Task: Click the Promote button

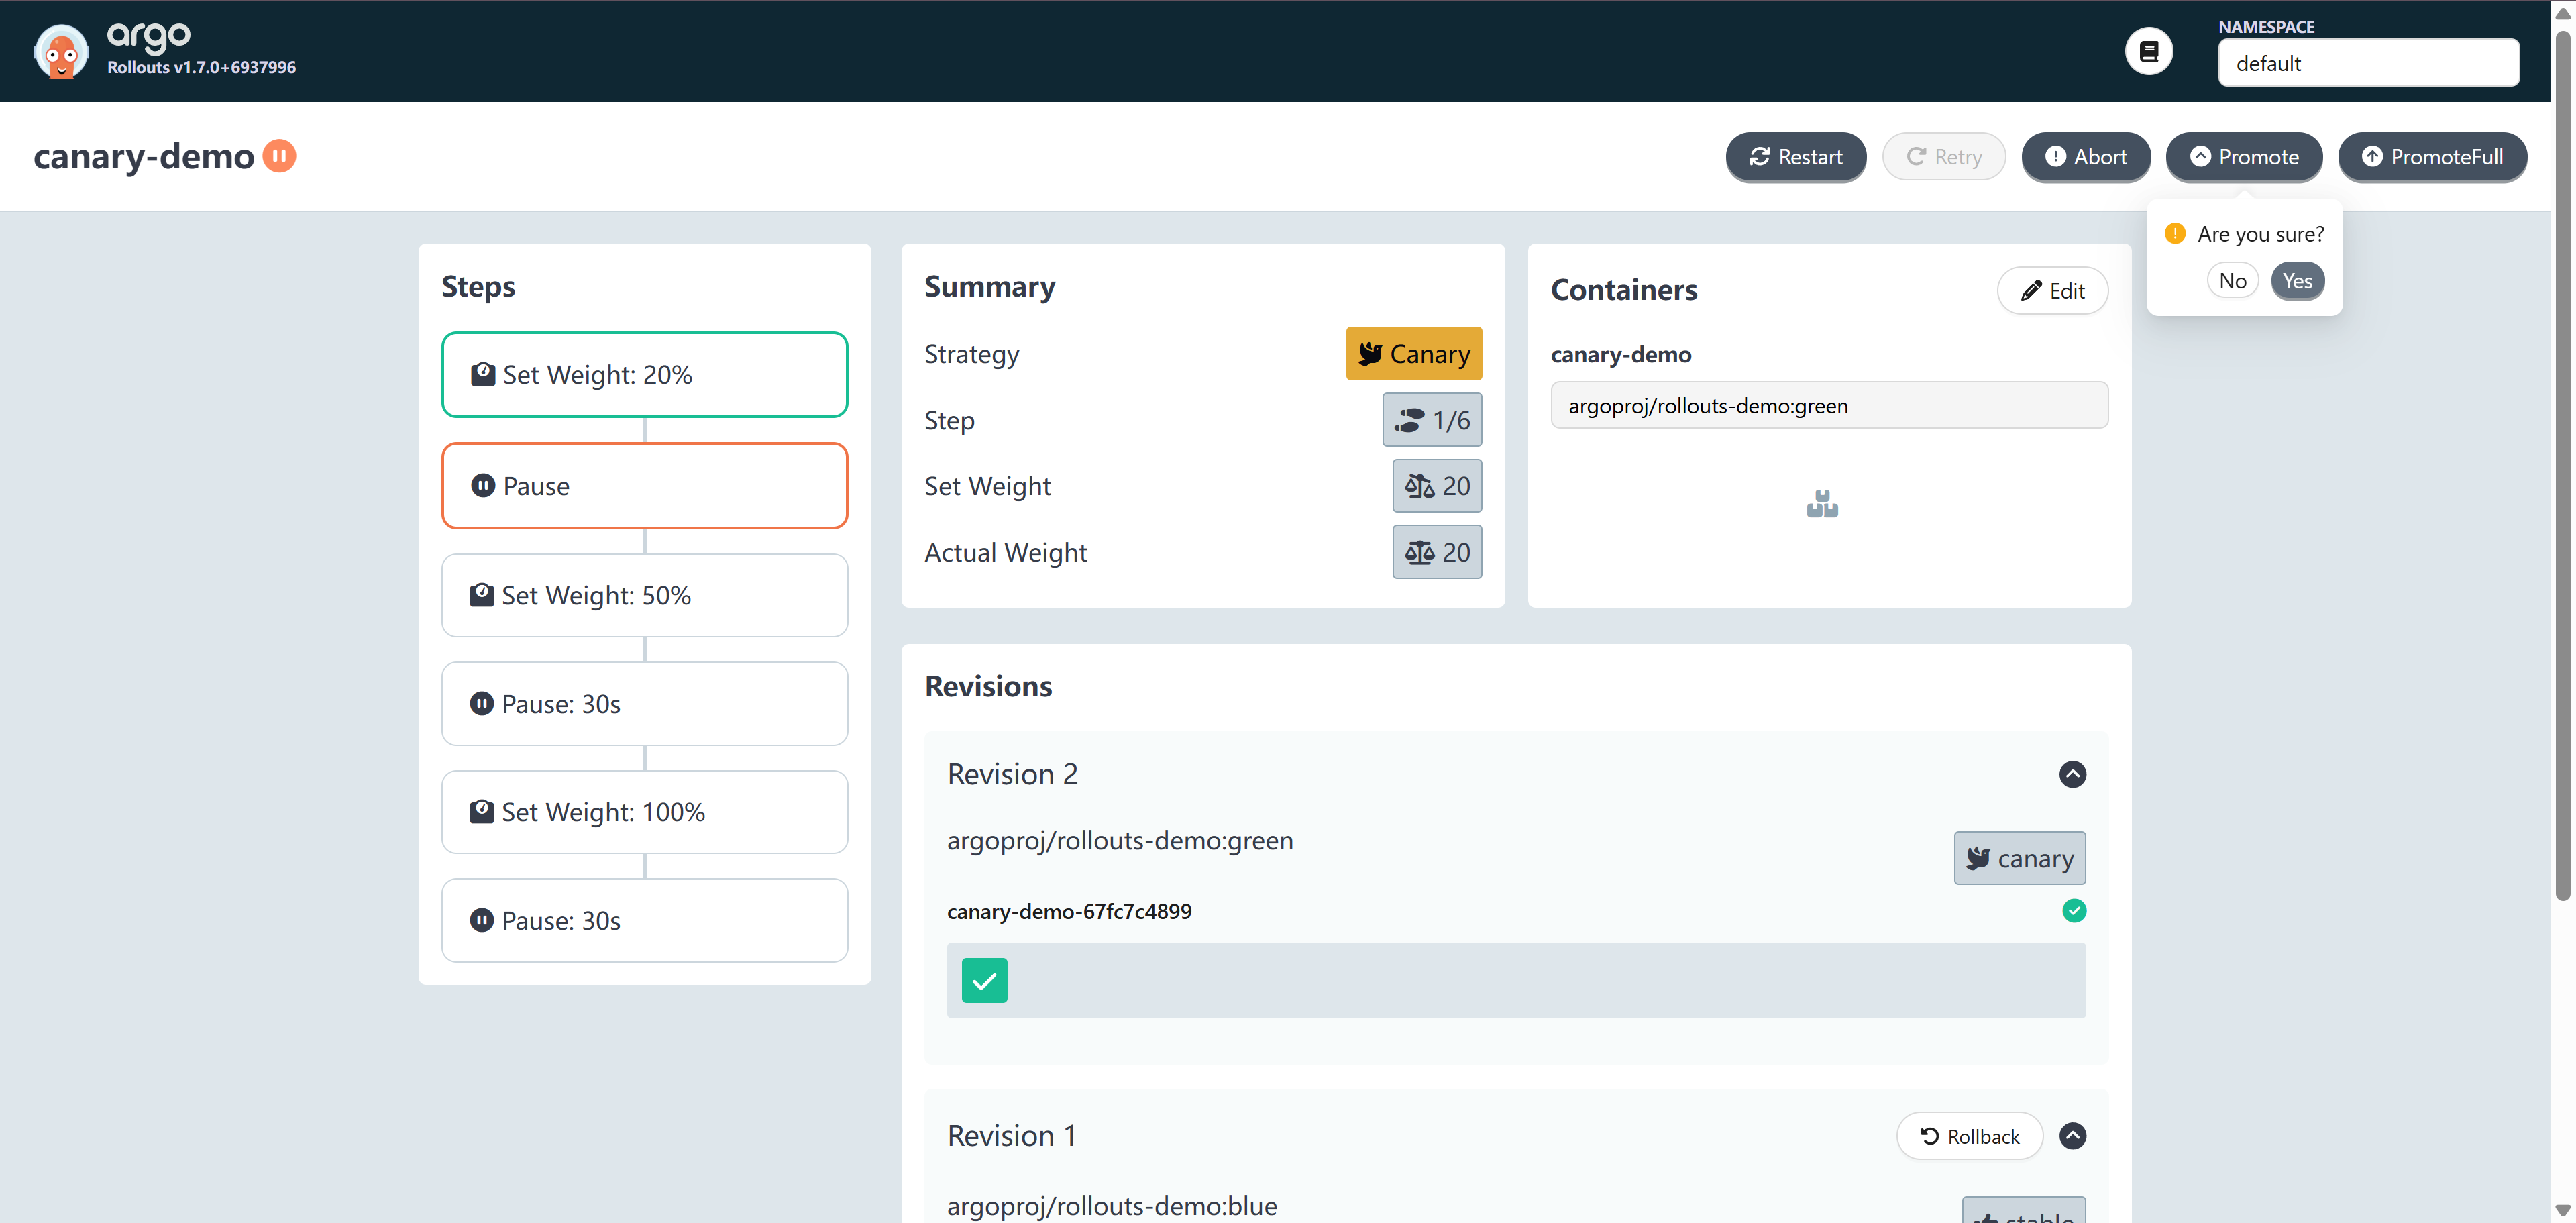Action: pyautogui.click(x=2243, y=157)
